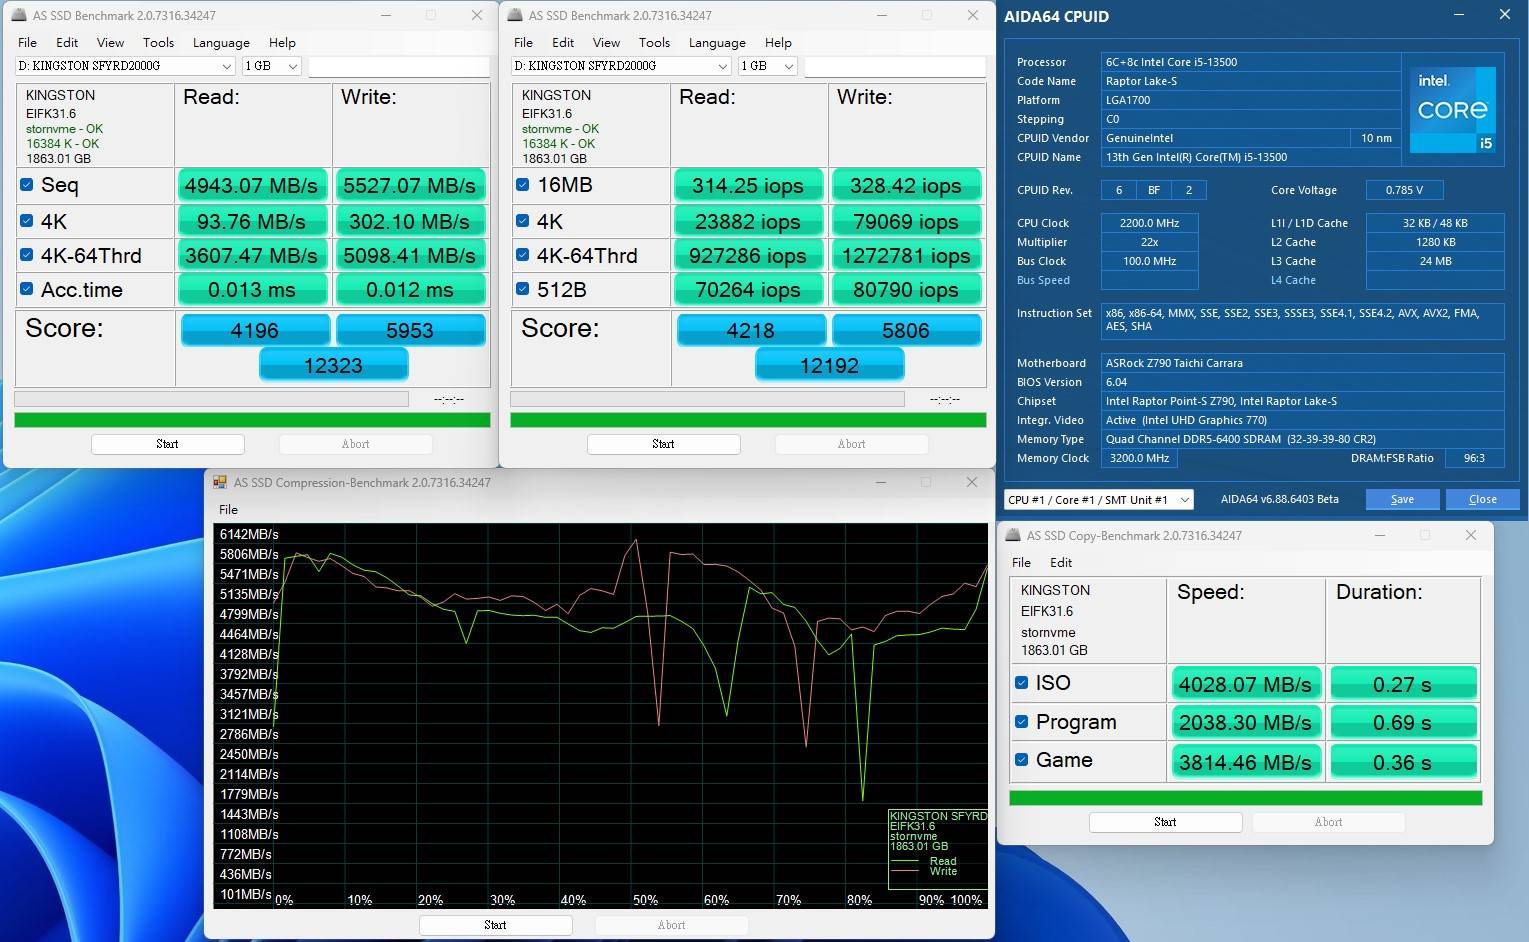Click Abort in the iops benchmark window

[x=852, y=444]
